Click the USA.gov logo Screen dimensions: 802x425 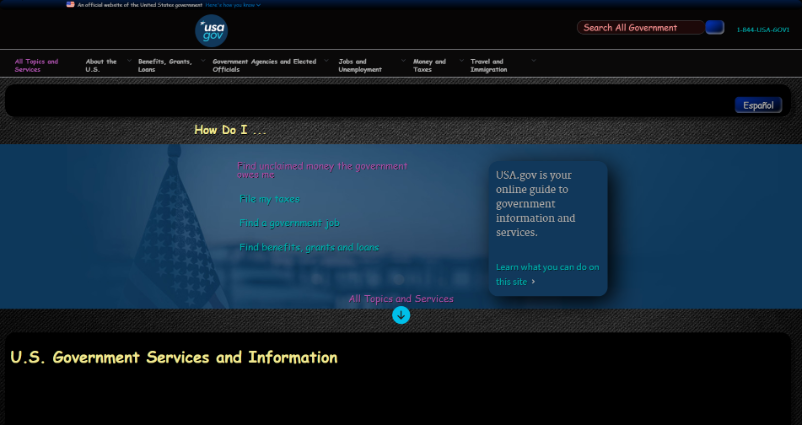tap(211, 31)
